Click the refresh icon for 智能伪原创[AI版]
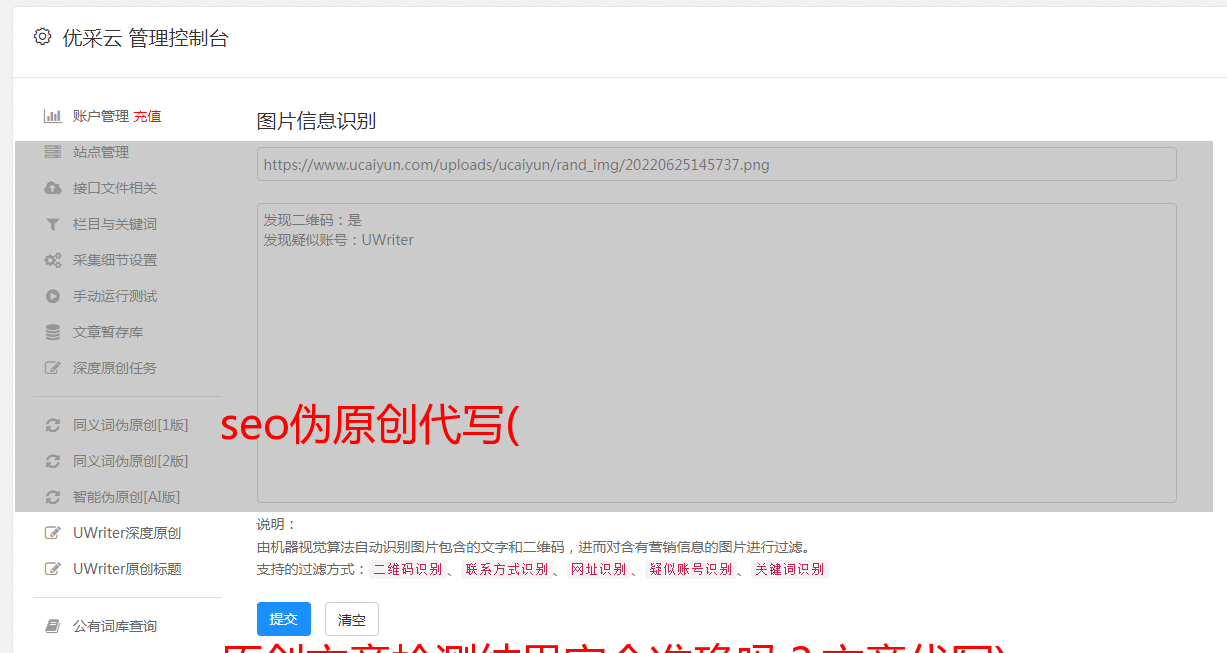1227x653 pixels. [53, 497]
